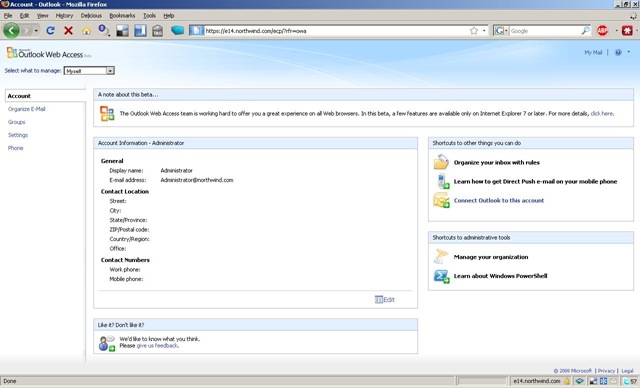Go to the Home page icon
The width and height of the screenshot is (640, 388).
(87, 31)
